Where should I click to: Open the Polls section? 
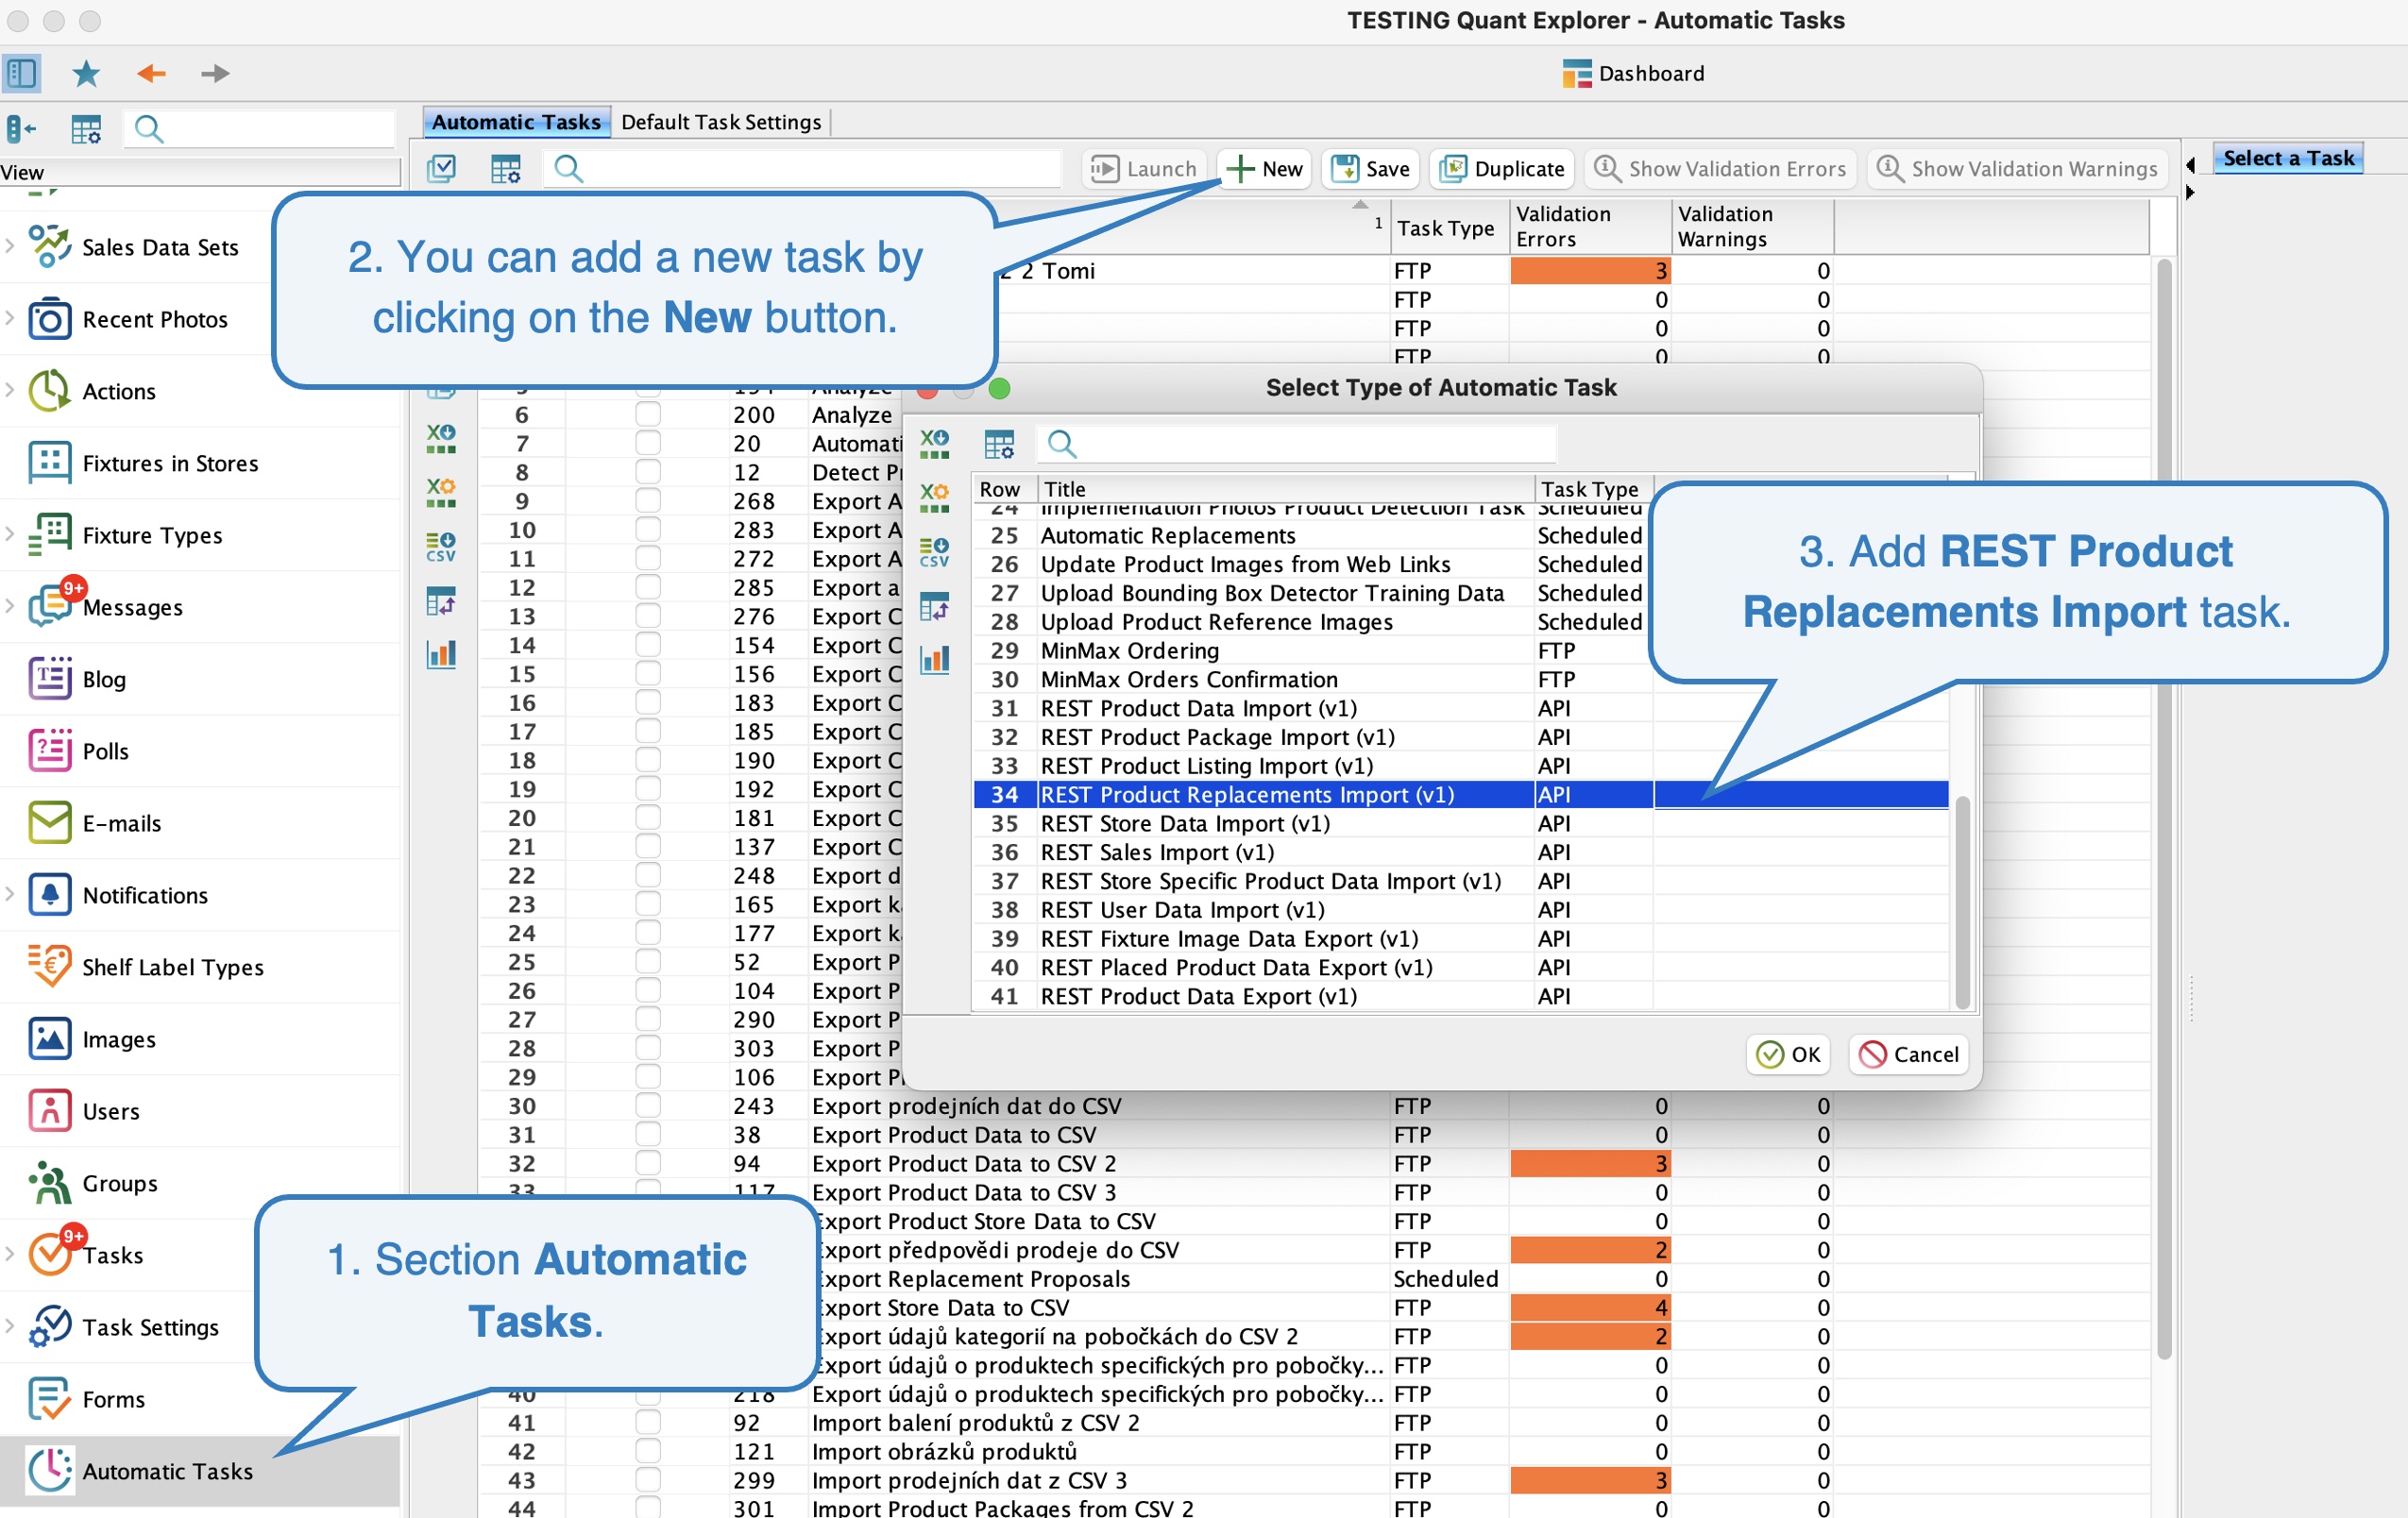click(x=105, y=751)
